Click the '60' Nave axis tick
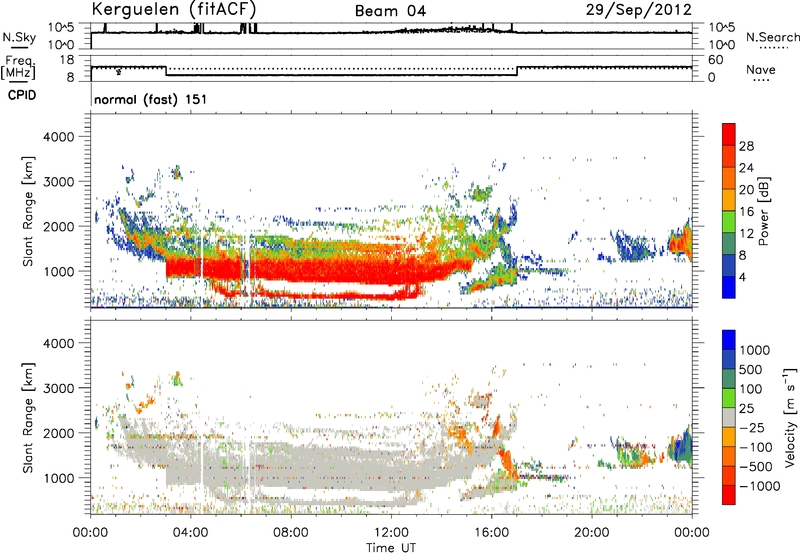This screenshot has height=554, width=800. point(715,60)
